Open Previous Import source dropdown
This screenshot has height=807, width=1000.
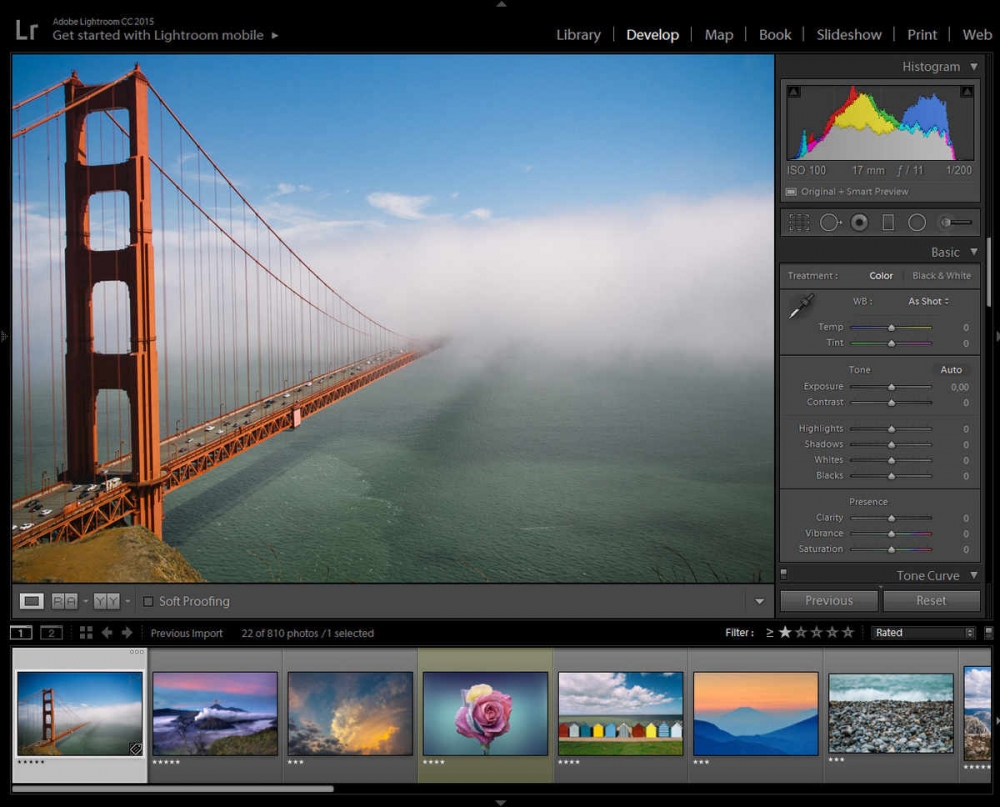pos(186,633)
